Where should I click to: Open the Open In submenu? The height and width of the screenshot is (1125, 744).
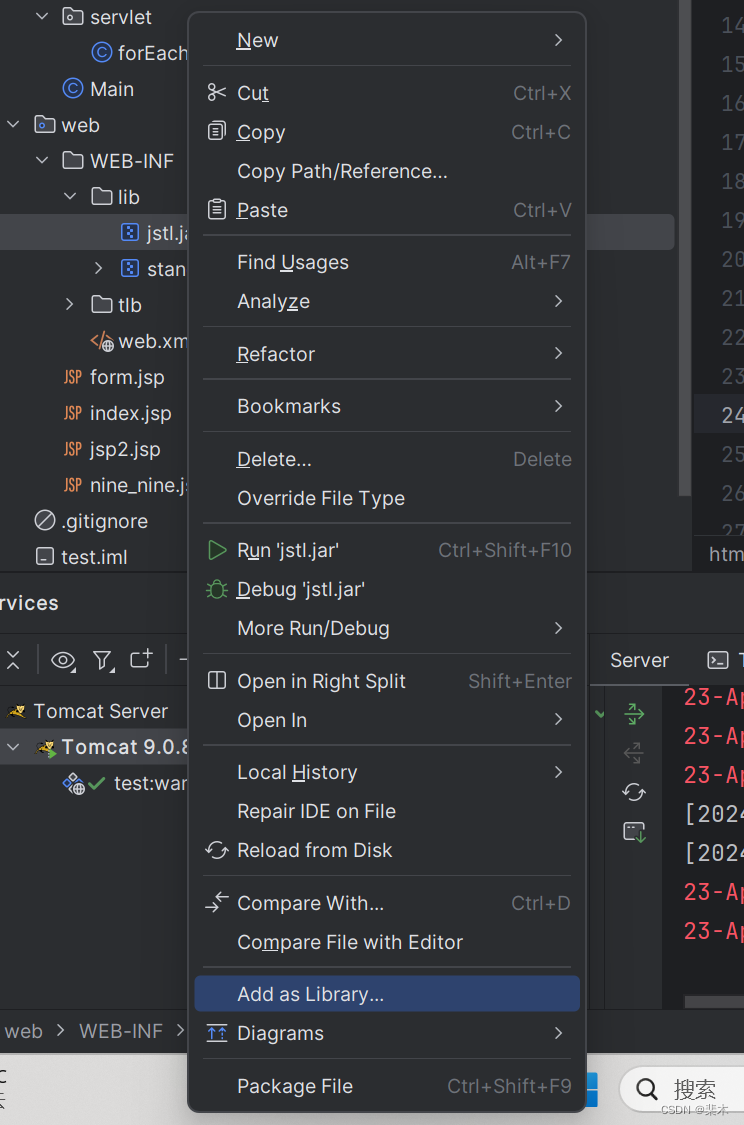387,720
